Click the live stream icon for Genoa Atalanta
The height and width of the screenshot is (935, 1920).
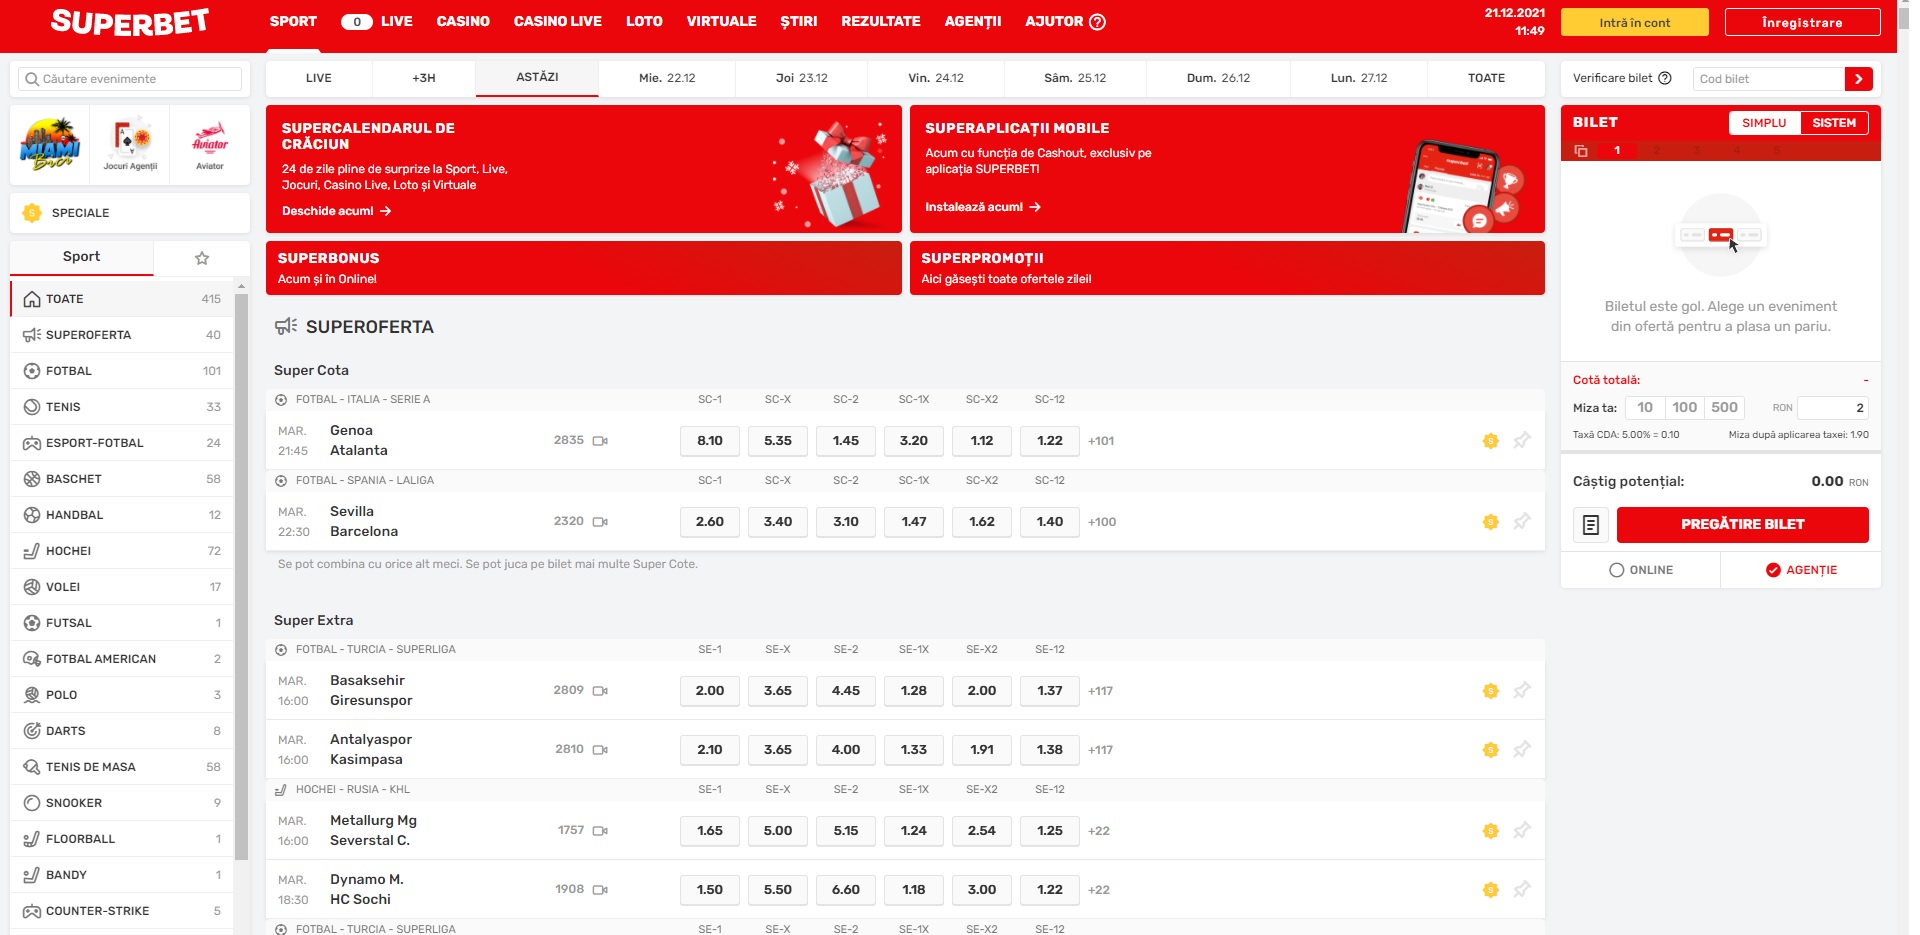tap(600, 441)
